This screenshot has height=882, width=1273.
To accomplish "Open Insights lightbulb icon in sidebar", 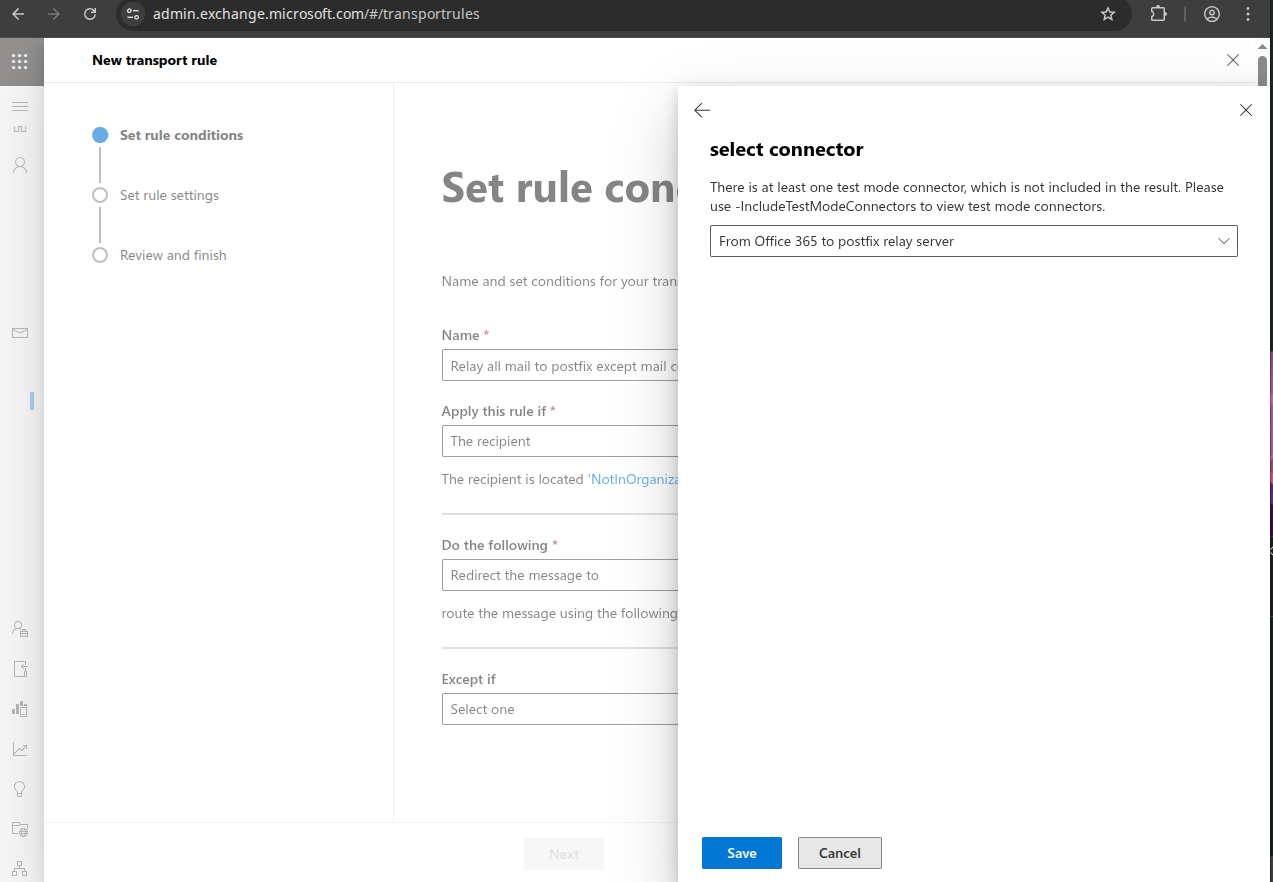I will pyautogui.click(x=20, y=789).
